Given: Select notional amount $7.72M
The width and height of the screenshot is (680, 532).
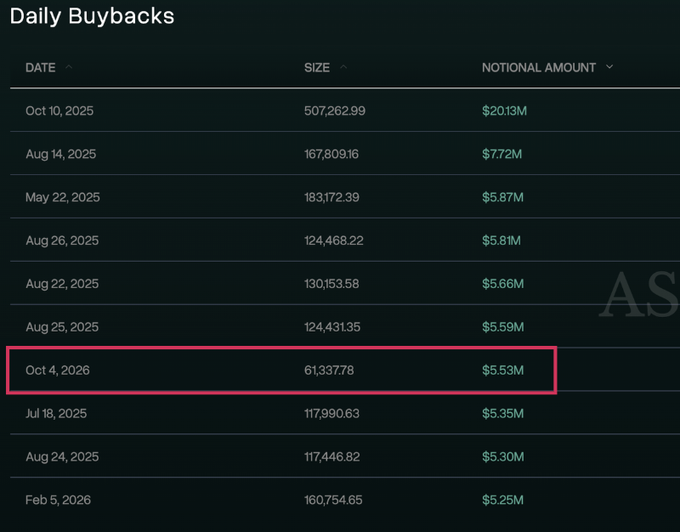Looking at the screenshot, I should coord(502,154).
